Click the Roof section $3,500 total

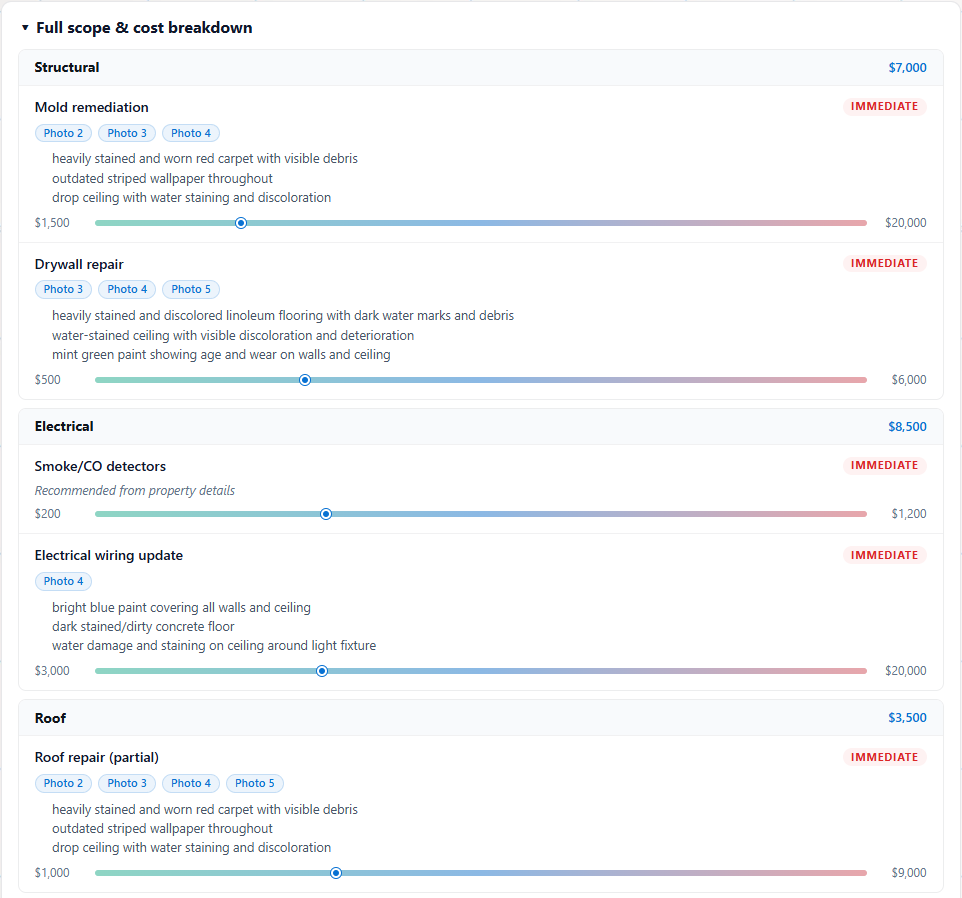coord(907,718)
